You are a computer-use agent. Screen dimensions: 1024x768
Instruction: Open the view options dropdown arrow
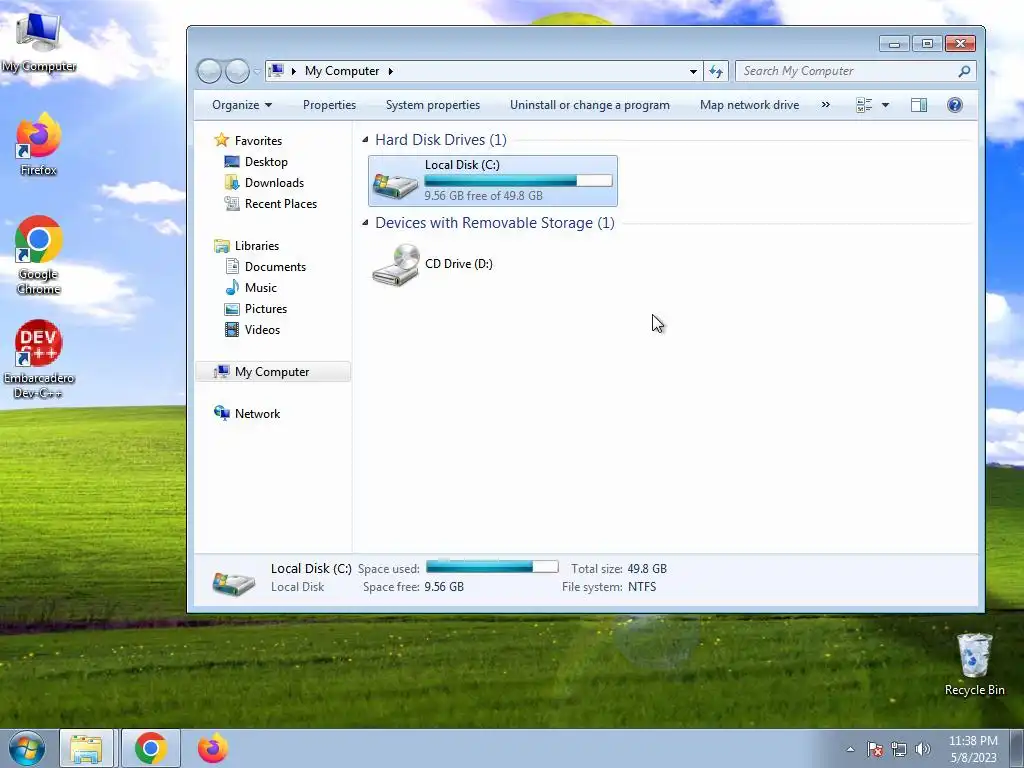coord(886,105)
